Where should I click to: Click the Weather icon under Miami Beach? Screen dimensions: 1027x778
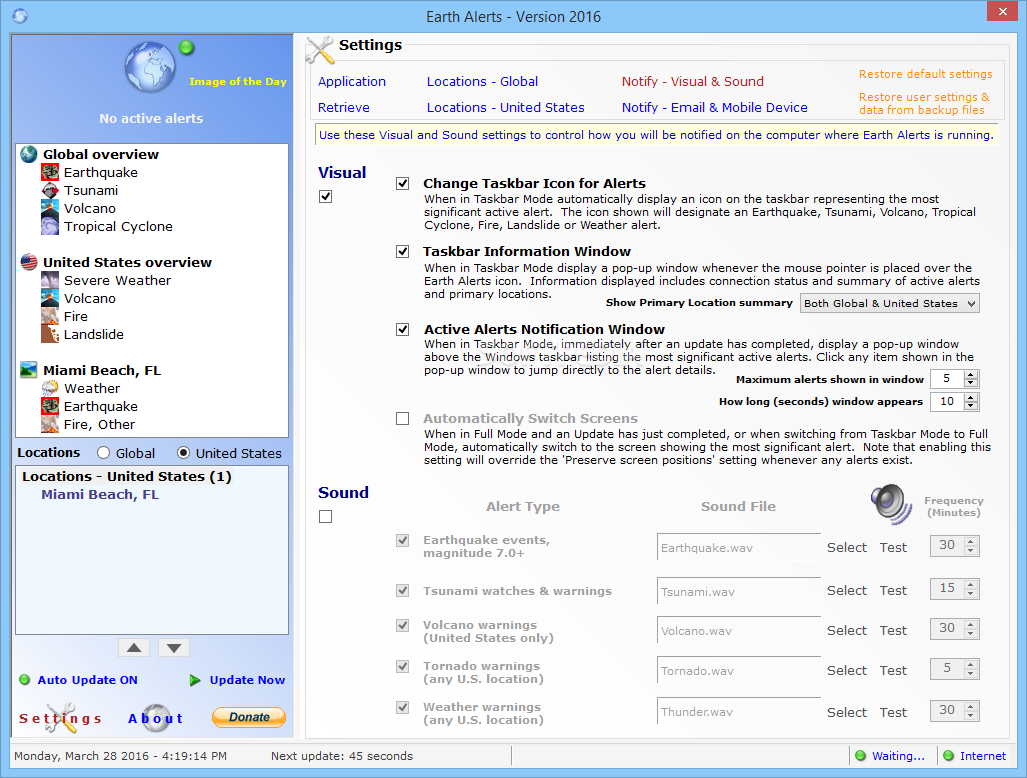click(50, 388)
